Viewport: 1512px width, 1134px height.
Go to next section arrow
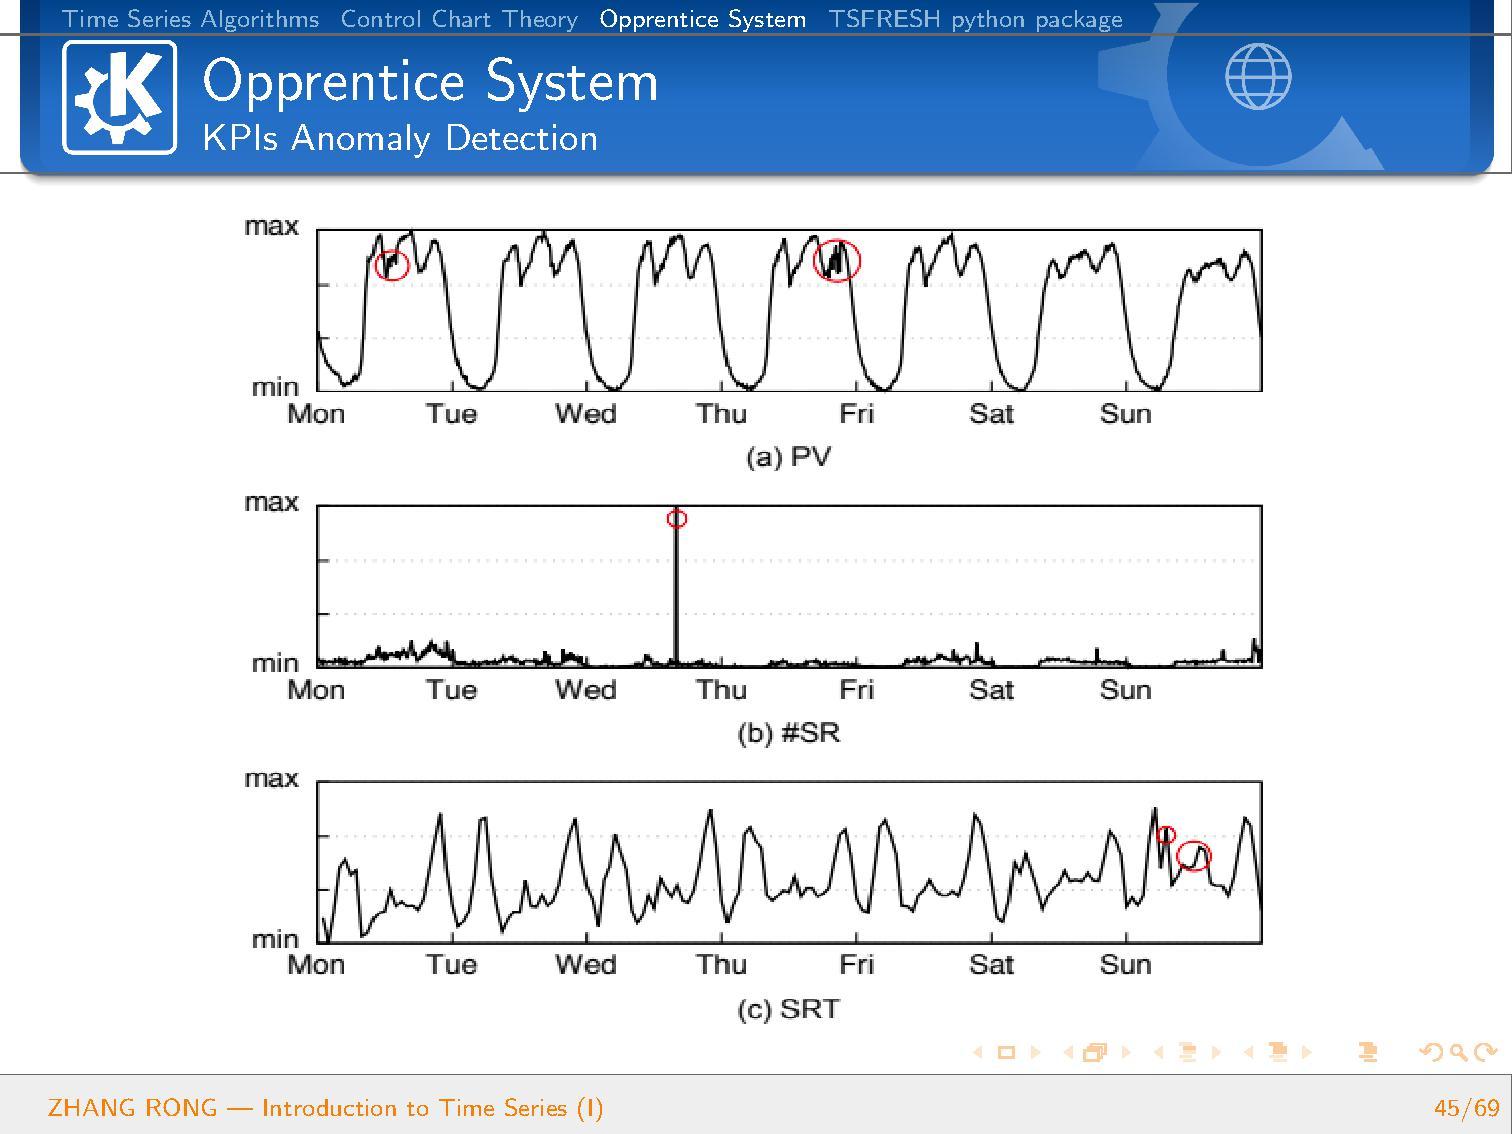(1306, 1052)
